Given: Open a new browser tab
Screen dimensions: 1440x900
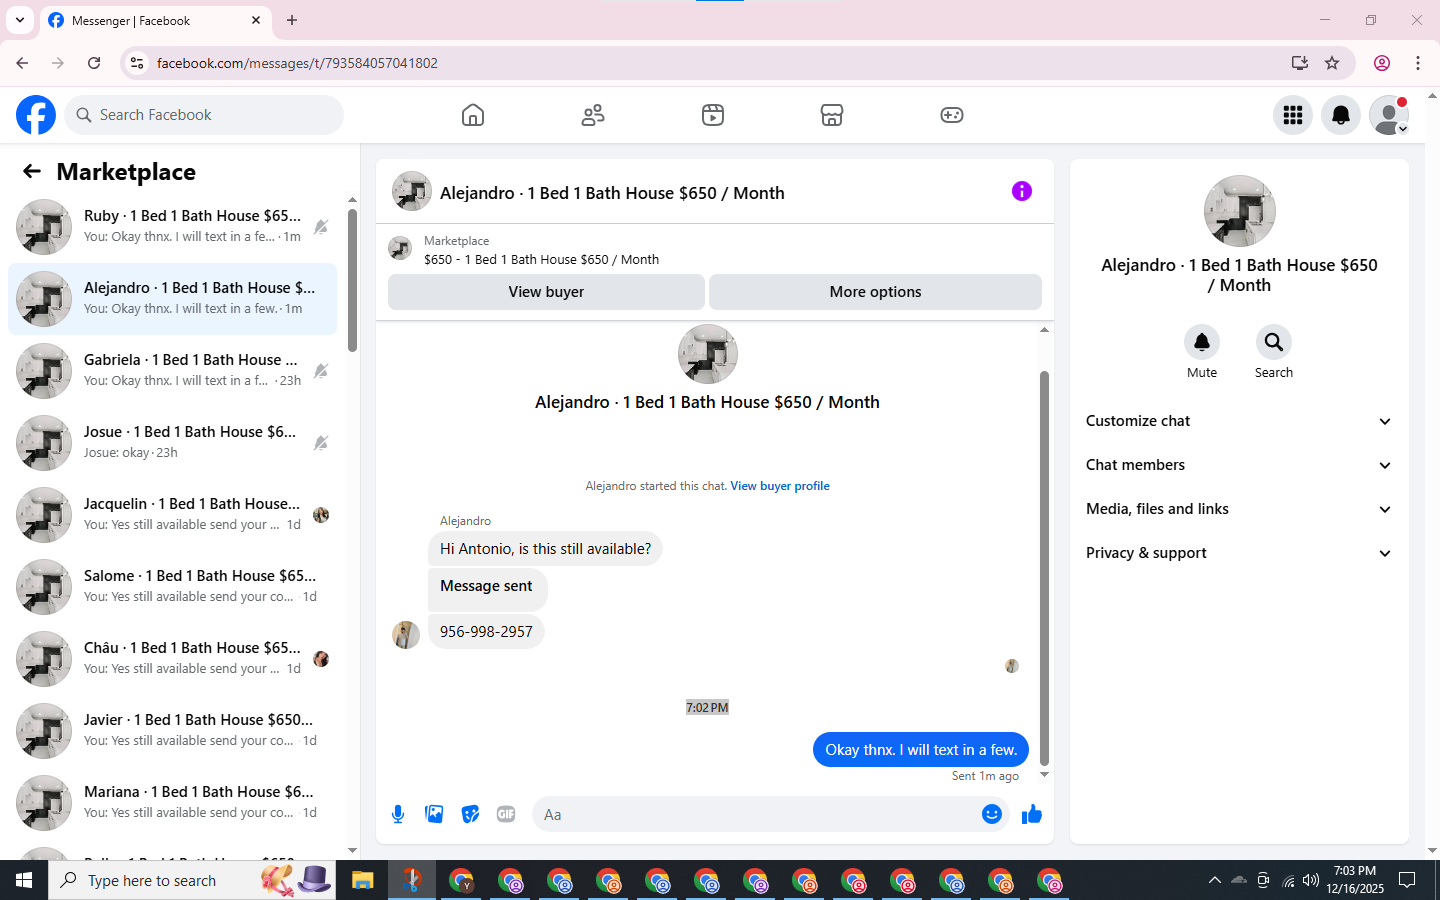Looking at the screenshot, I should click(x=292, y=20).
